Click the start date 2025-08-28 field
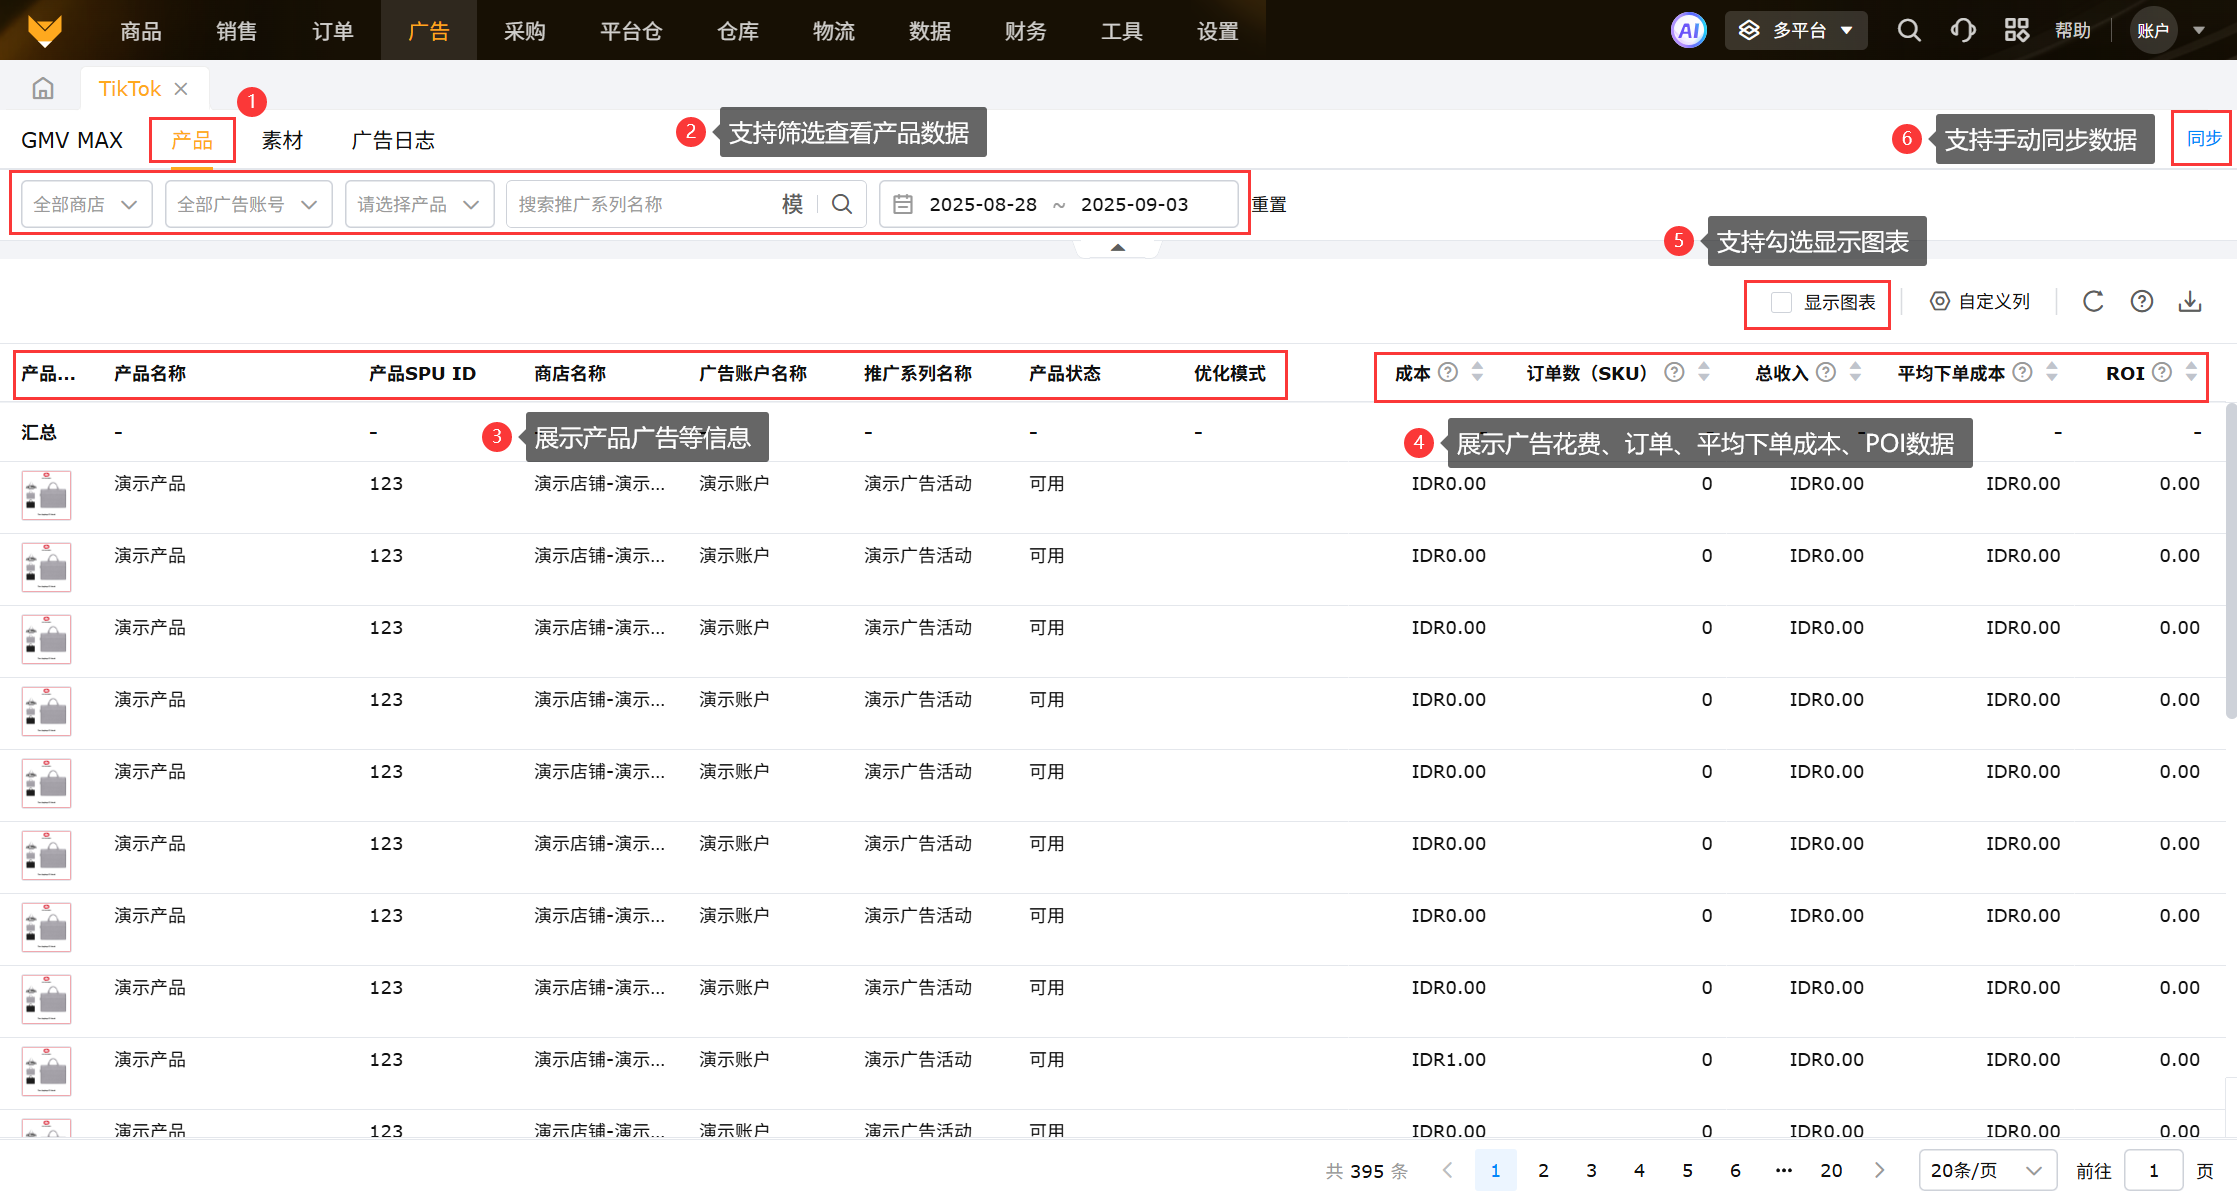This screenshot has height=1197, width=2237. [982, 204]
